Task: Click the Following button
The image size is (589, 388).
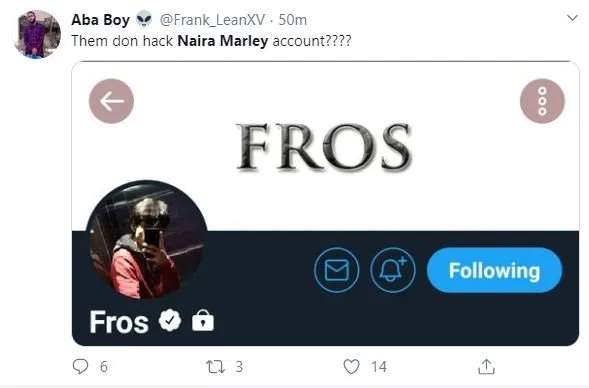Action: 494,270
